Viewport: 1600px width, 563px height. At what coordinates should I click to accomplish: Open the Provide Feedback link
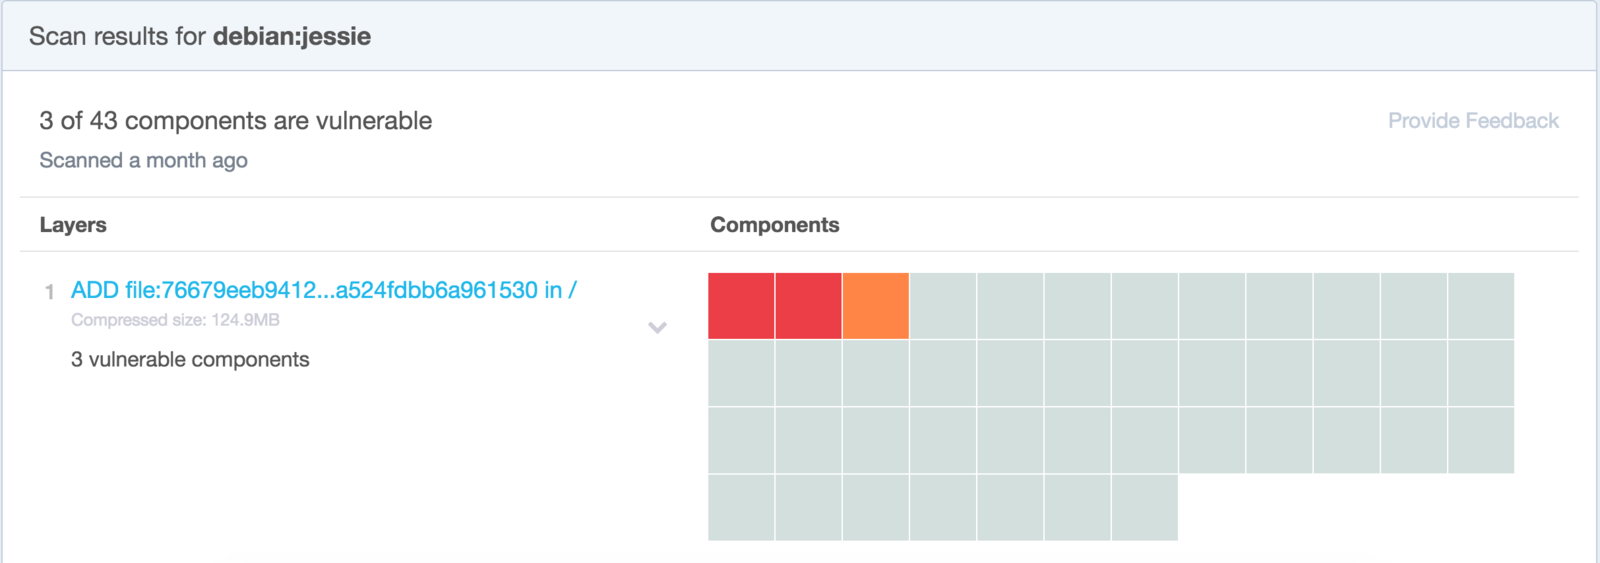click(1473, 121)
